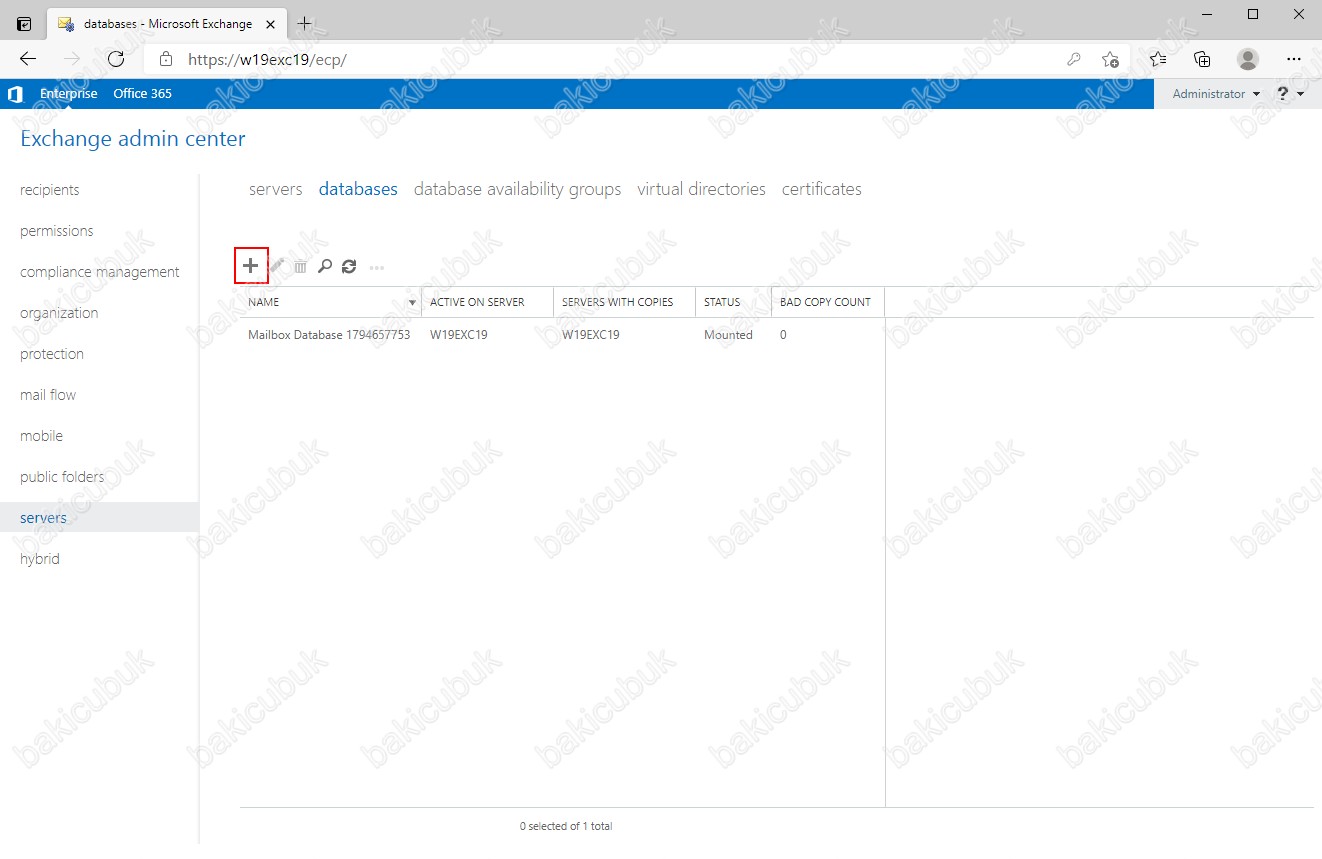Click the delete trash icon in toolbar
Image resolution: width=1322 pixels, height=859 pixels.
click(300, 267)
